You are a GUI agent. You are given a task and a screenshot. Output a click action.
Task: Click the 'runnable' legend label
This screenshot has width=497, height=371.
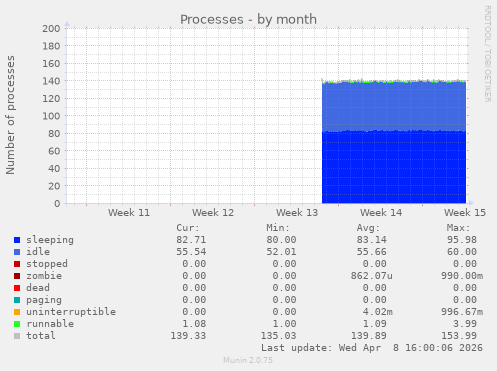click(x=50, y=324)
